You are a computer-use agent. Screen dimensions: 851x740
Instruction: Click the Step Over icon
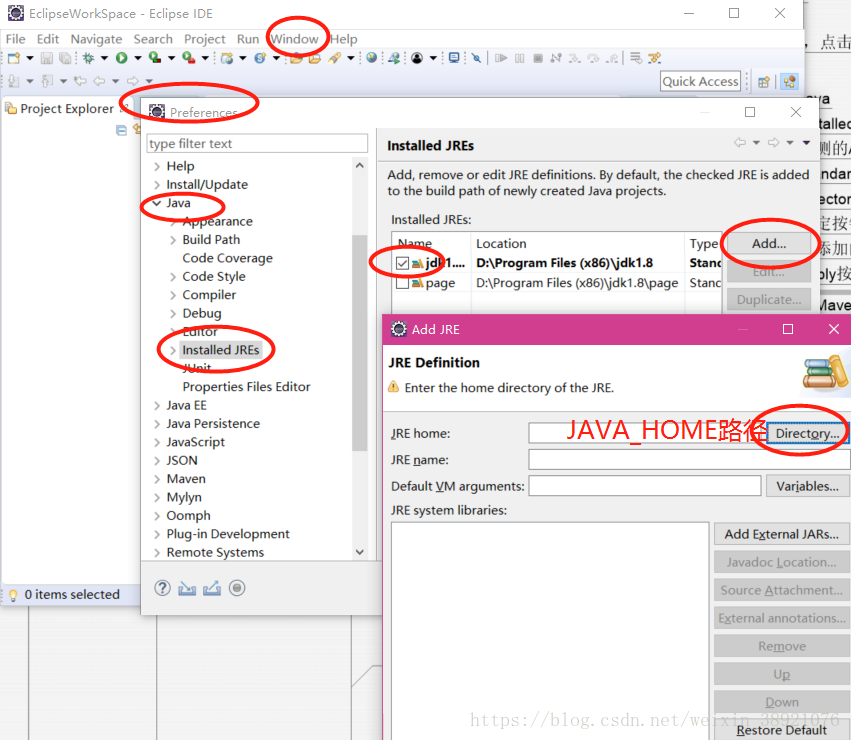coord(593,58)
